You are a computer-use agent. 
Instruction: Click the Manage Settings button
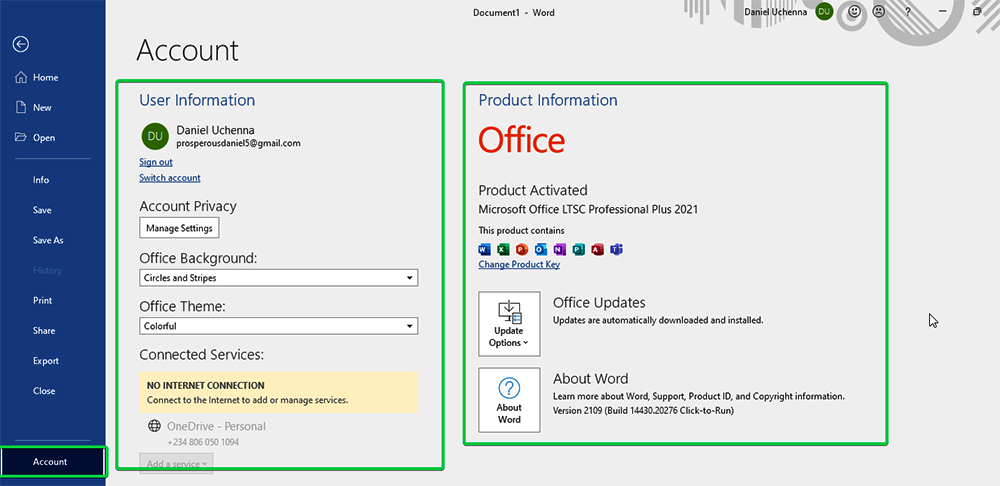point(179,228)
